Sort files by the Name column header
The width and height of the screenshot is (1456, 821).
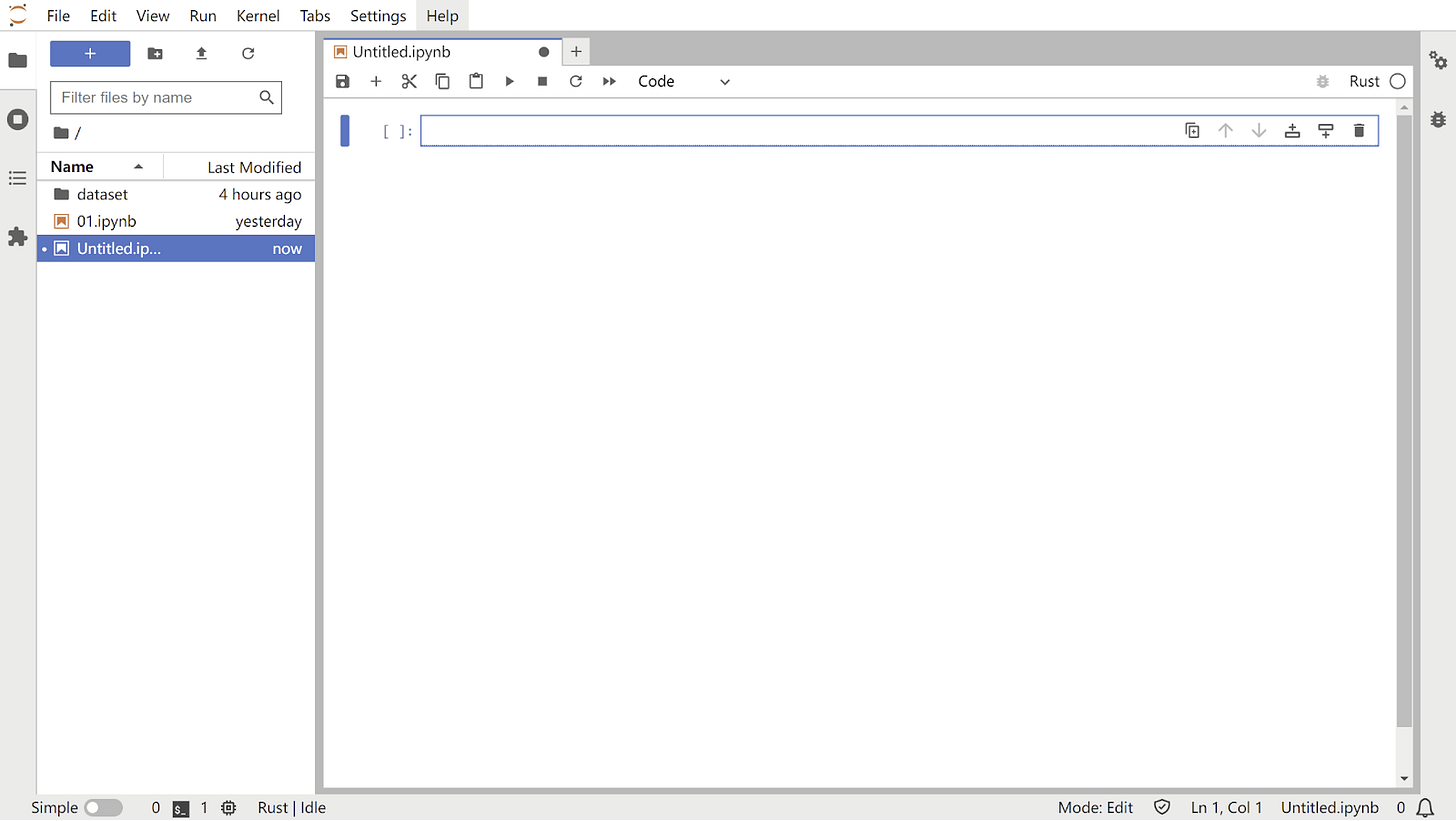coord(70,166)
